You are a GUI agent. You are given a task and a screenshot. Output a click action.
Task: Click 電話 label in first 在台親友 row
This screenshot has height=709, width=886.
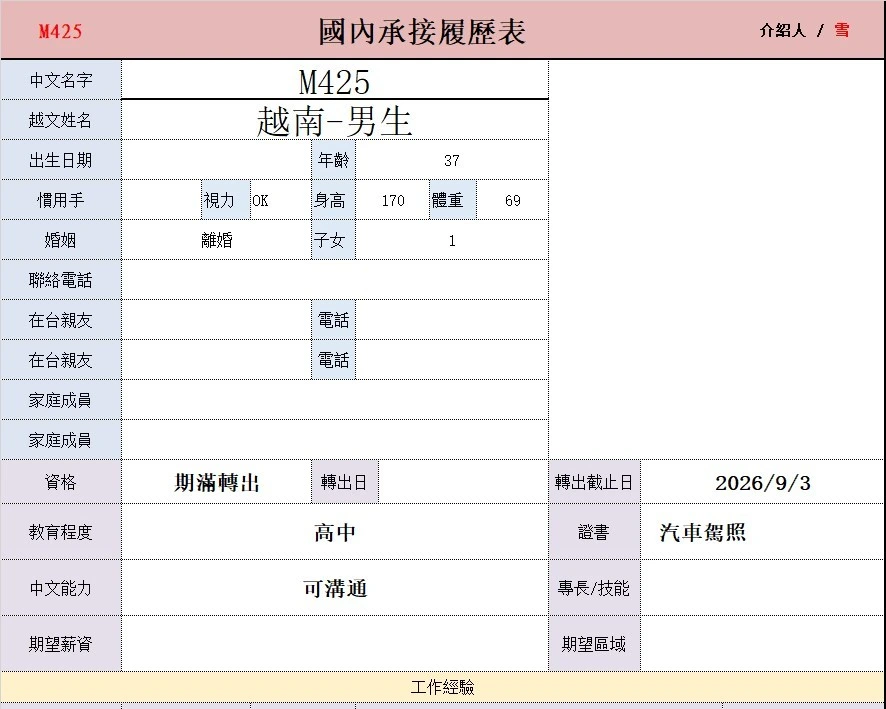(333, 320)
